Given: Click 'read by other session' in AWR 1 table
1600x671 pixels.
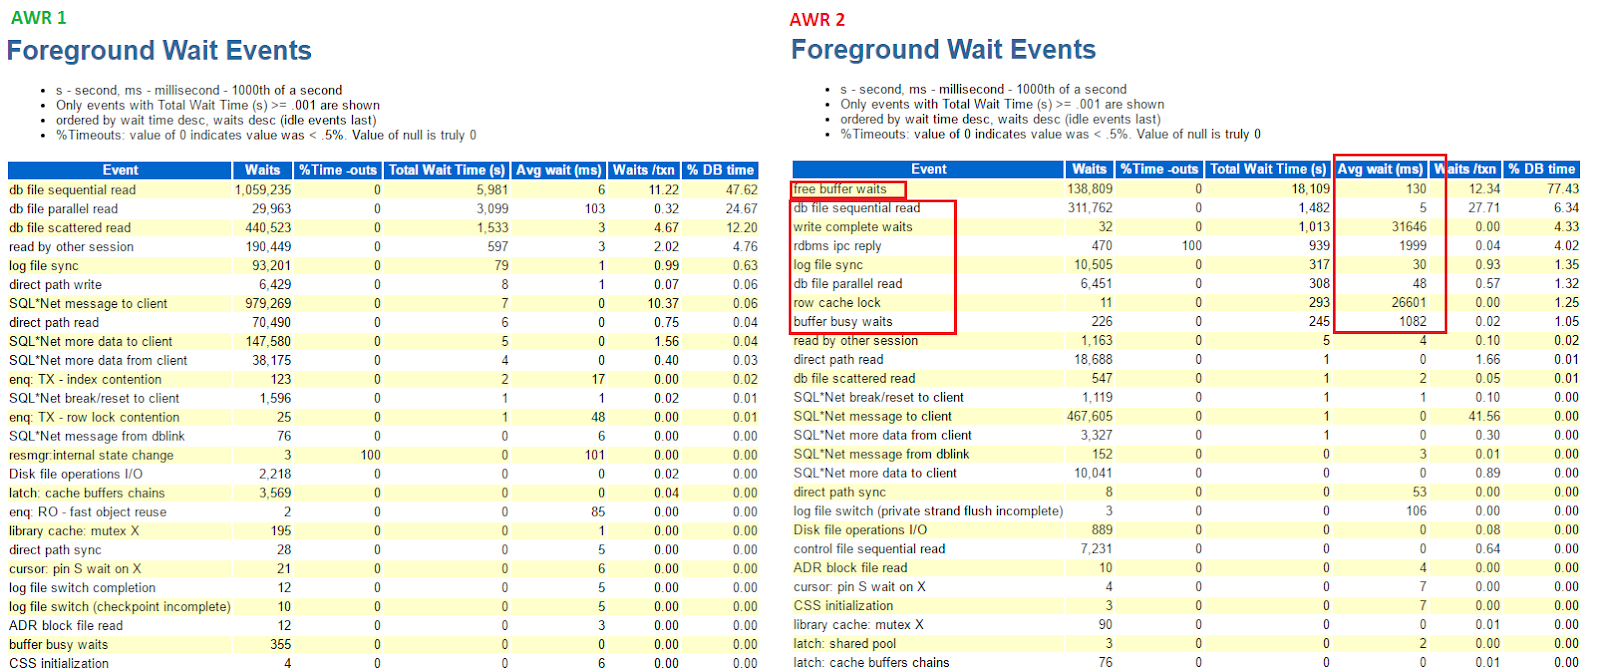Looking at the screenshot, I should click(x=71, y=247).
